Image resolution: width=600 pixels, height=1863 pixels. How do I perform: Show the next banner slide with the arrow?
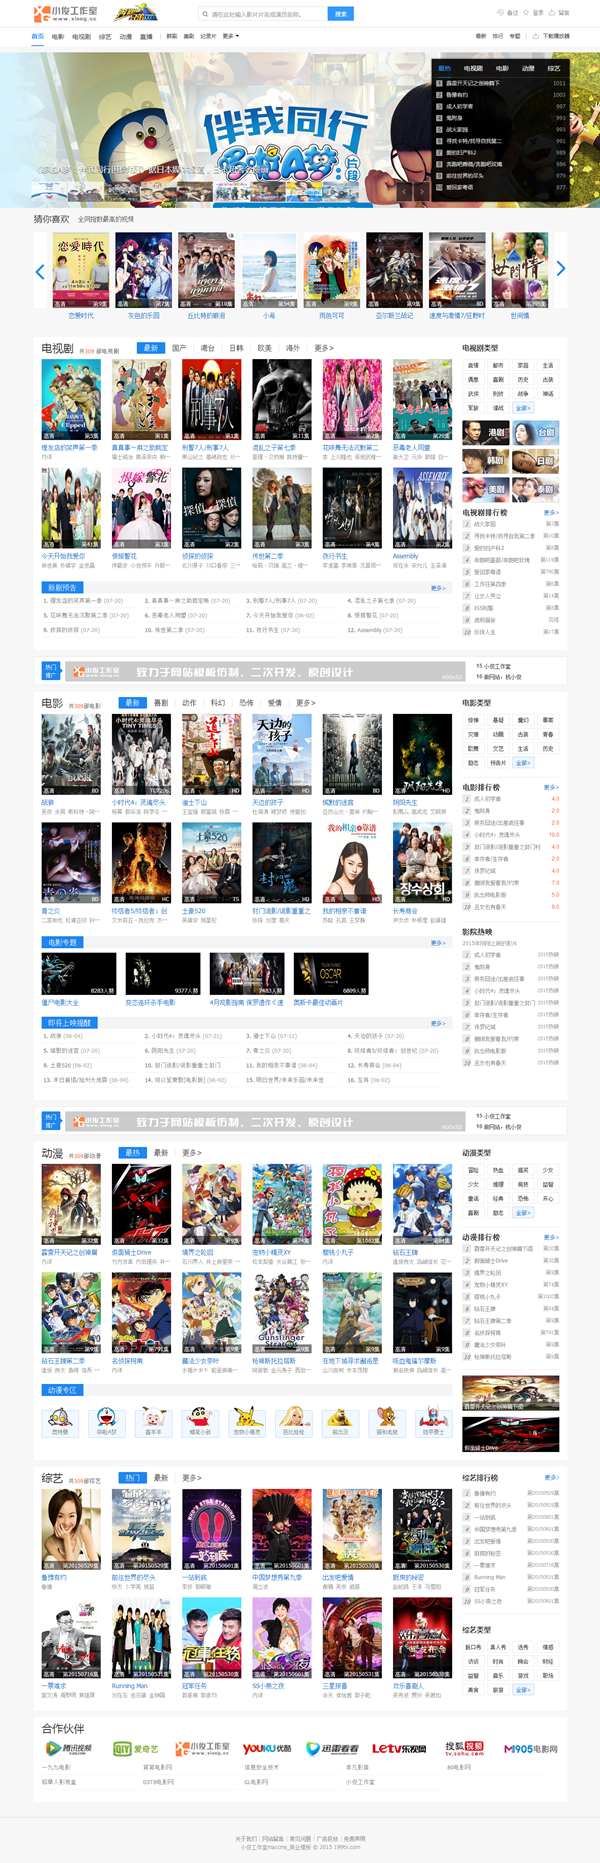tap(421, 190)
